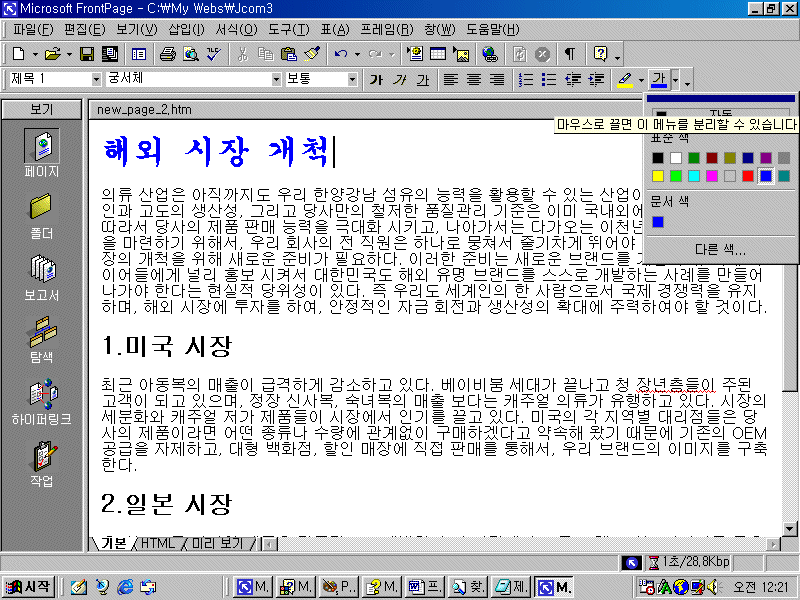
Task: Click the Refresh toolbar icon
Action: (x=519, y=54)
